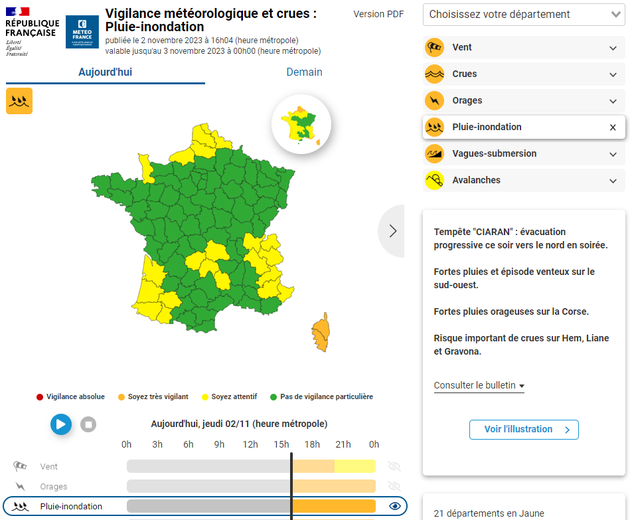Click the 3h timeline hour marker

tap(157, 444)
